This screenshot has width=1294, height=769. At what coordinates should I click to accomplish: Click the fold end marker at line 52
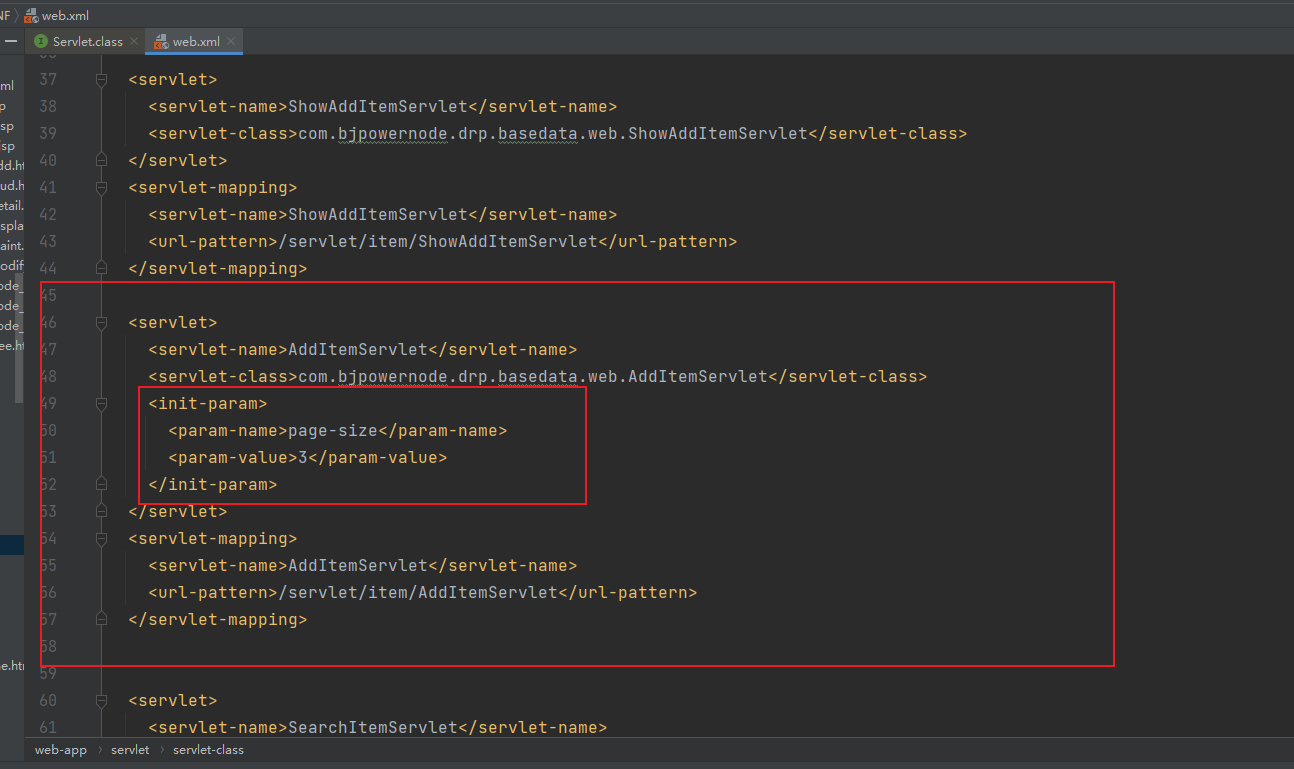point(101,485)
